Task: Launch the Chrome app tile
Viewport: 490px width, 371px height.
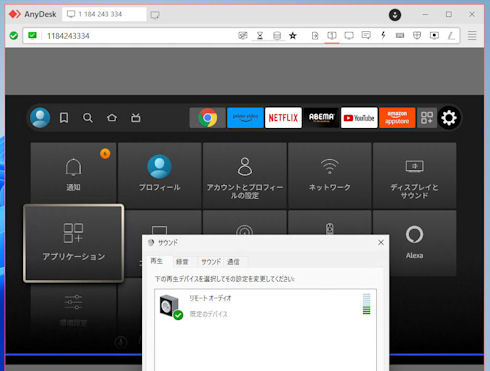Action: pyautogui.click(x=207, y=118)
